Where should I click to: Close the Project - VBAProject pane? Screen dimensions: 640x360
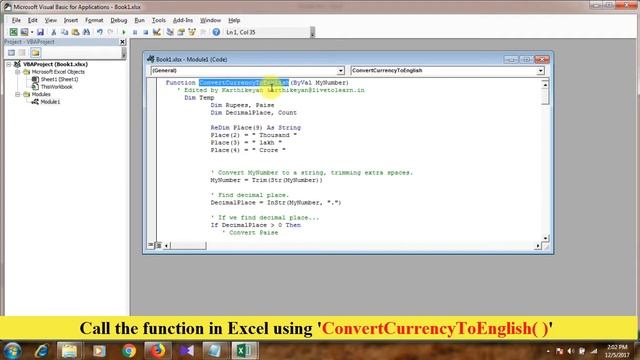[122, 42]
